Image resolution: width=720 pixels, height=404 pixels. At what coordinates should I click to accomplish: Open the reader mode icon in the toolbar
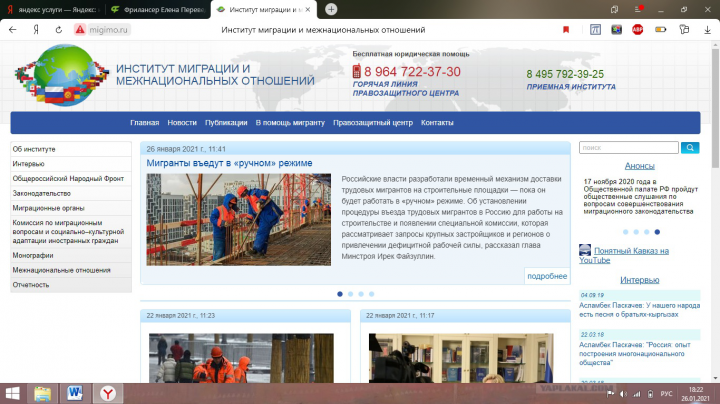[595, 30]
